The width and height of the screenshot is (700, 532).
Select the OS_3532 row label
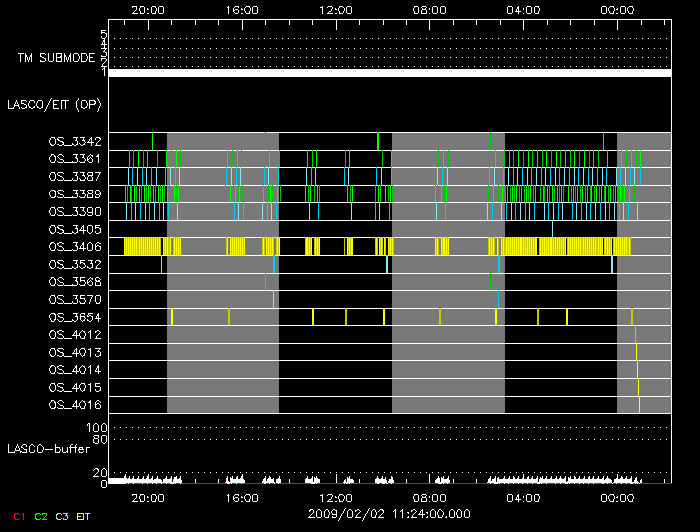click(75, 265)
